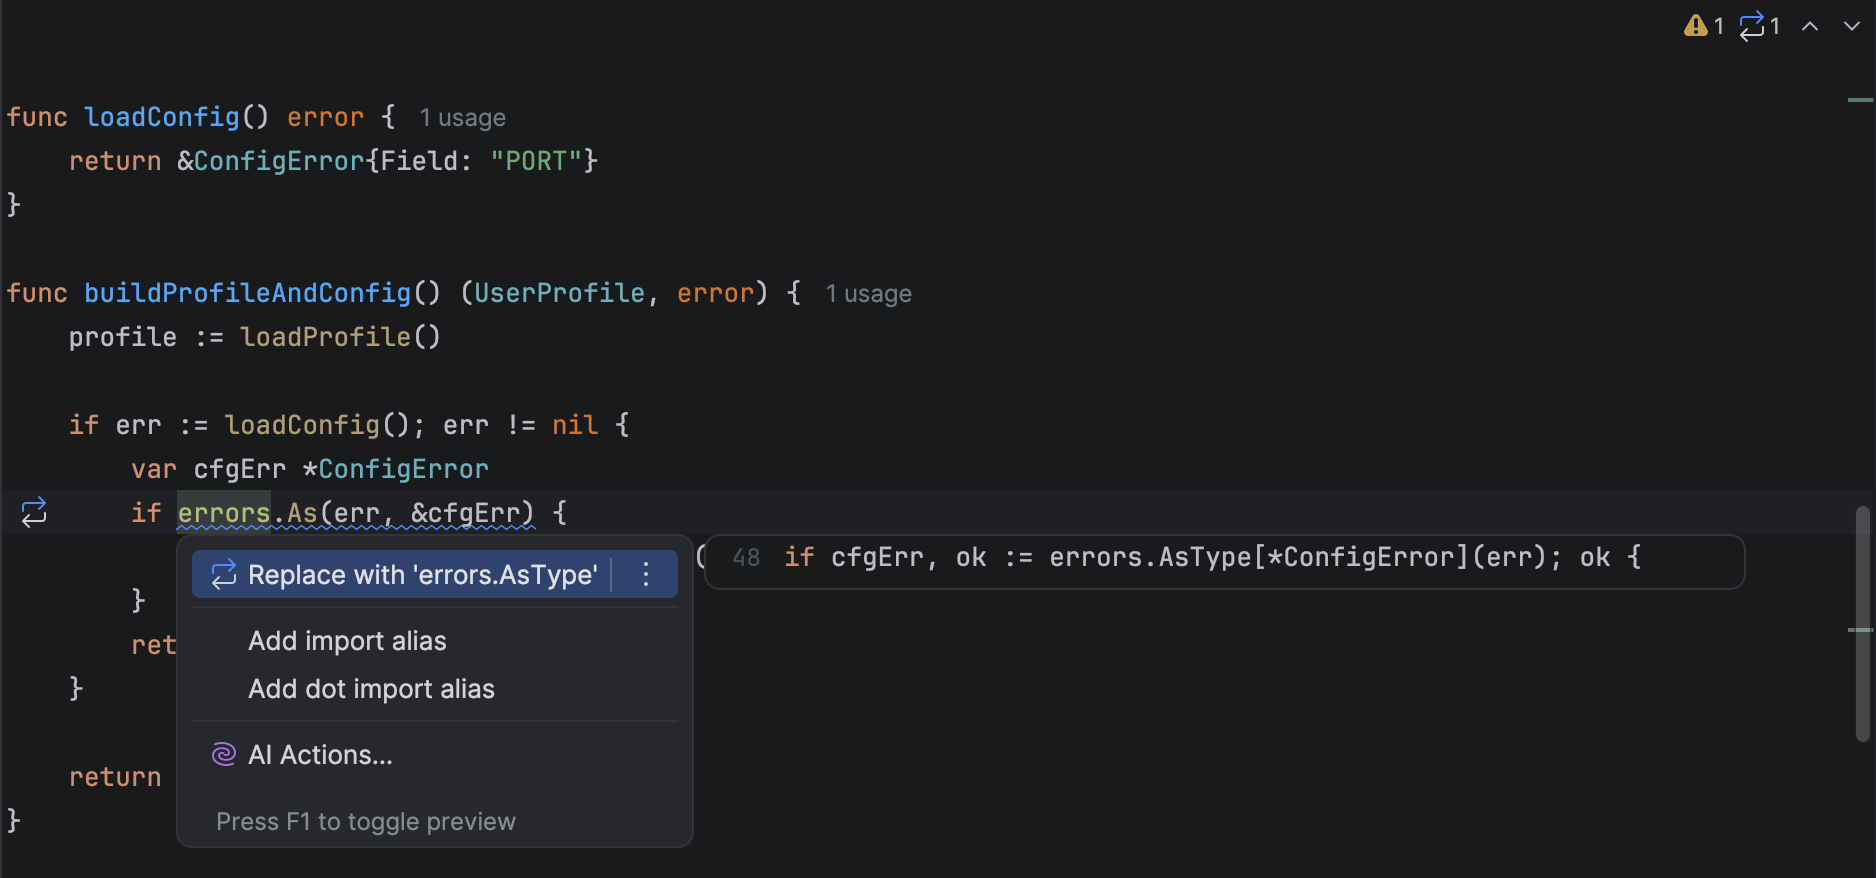Open the '1 usage' hint next to buildProfileAndConfig
The image size is (1876, 878).
point(868,294)
